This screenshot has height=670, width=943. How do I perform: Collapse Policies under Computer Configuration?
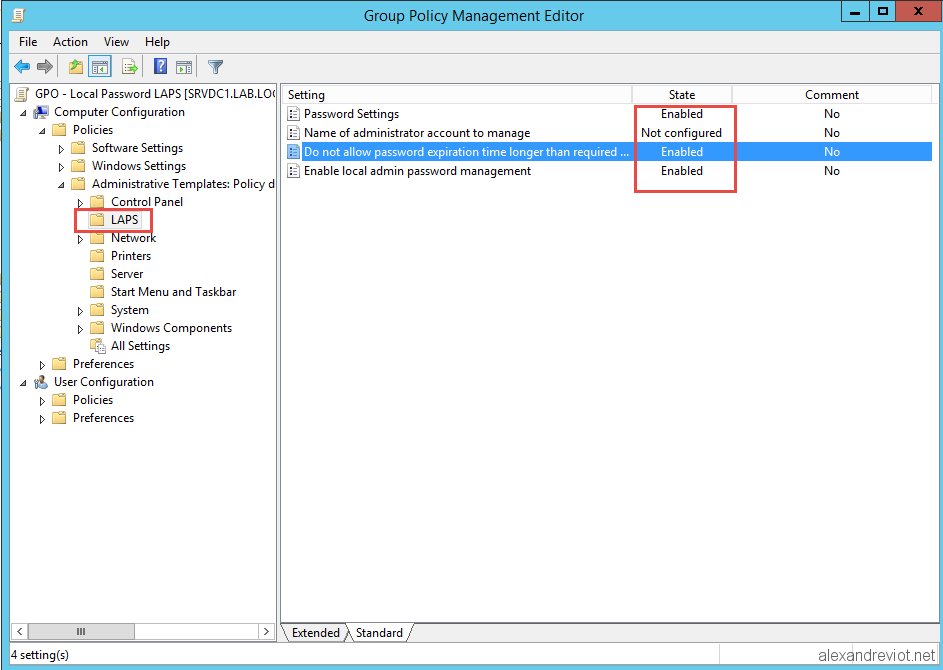click(42, 131)
